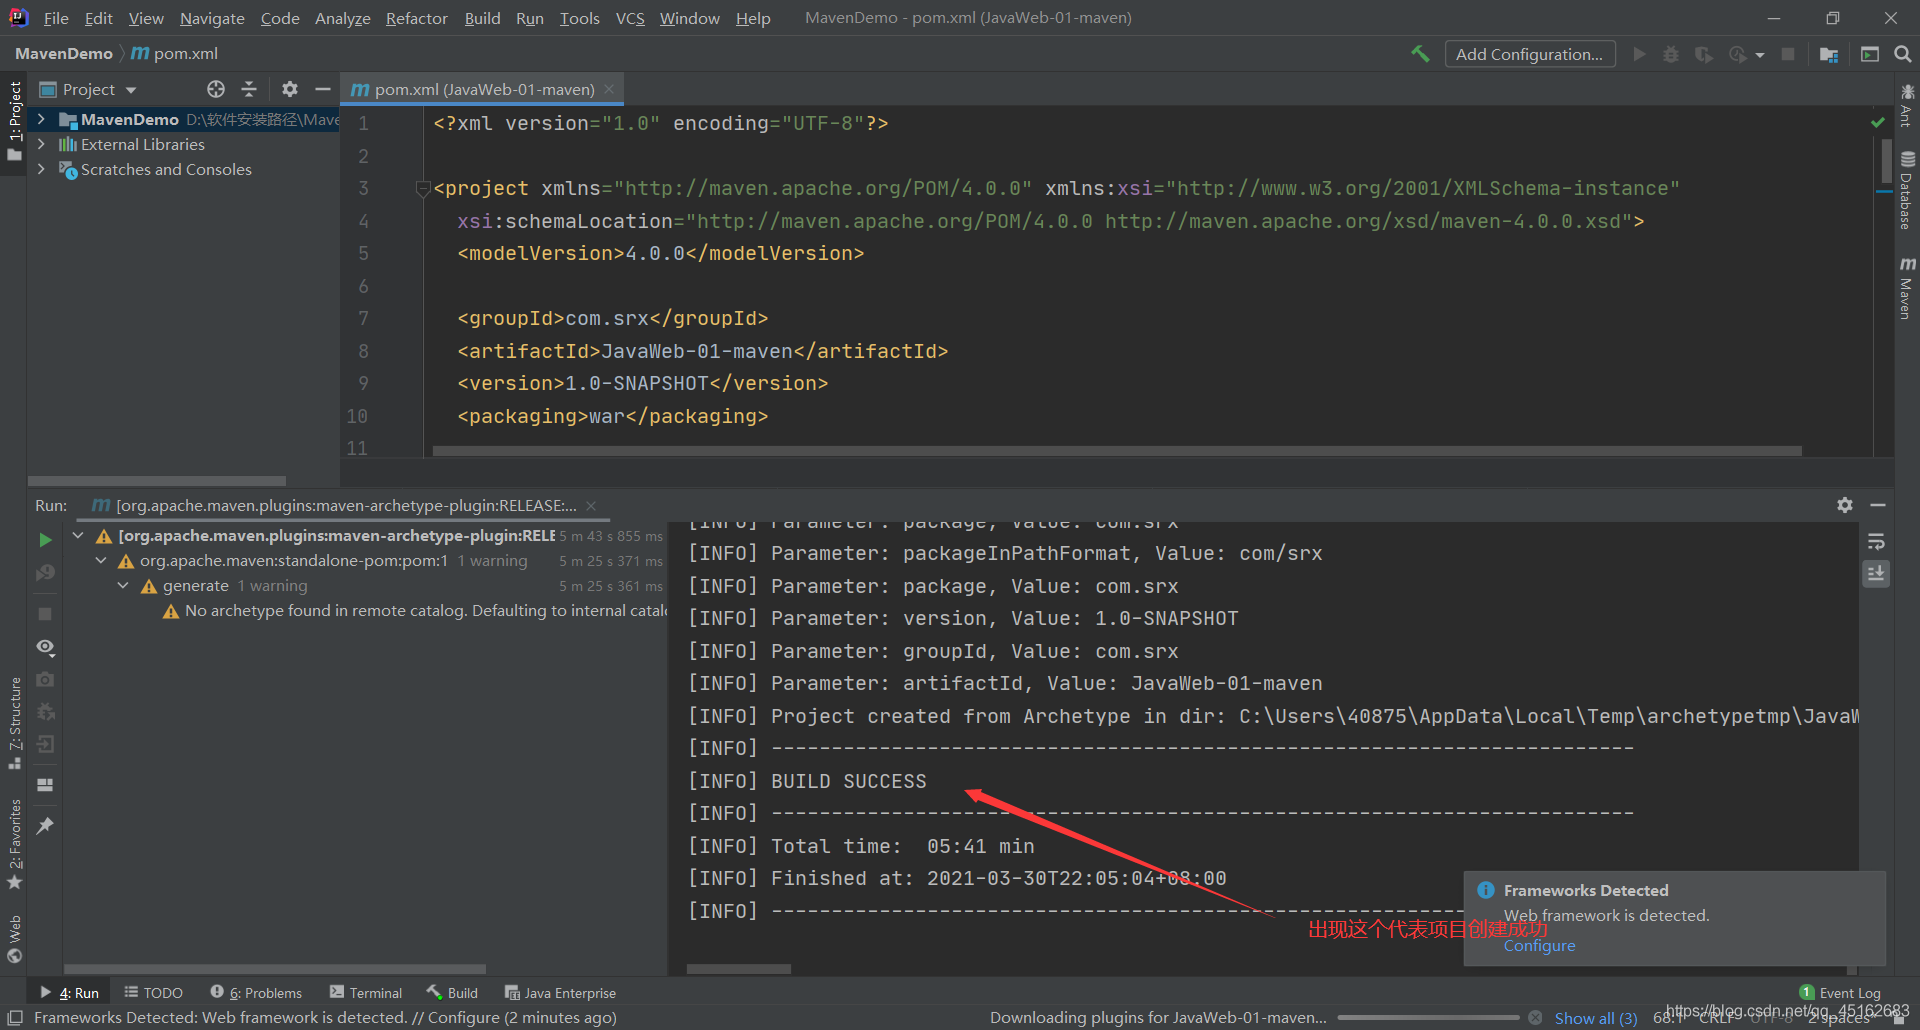Open the Refactor menu
This screenshot has width=1920, height=1030.
pos(416,18)
